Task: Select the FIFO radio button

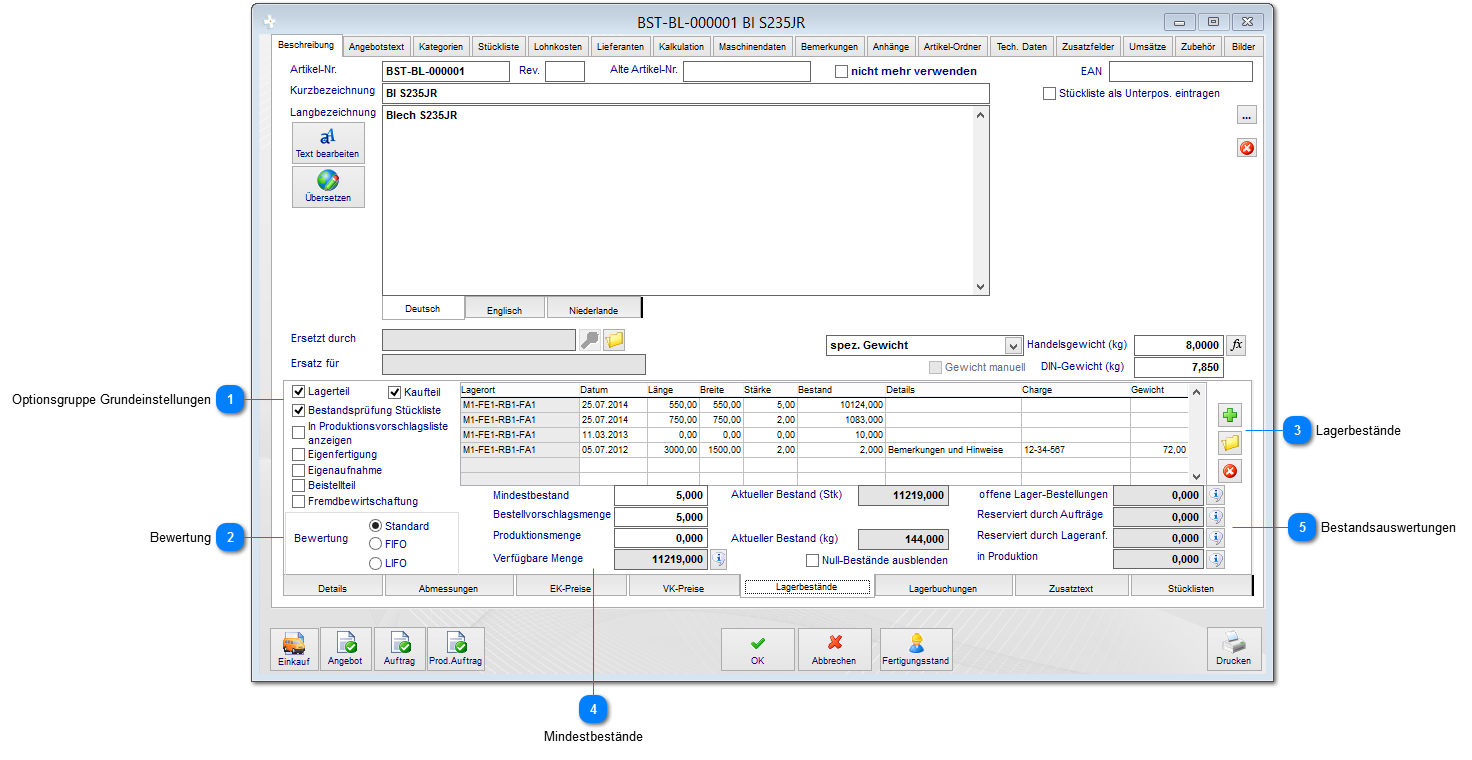Action: (x=376, y=544)
